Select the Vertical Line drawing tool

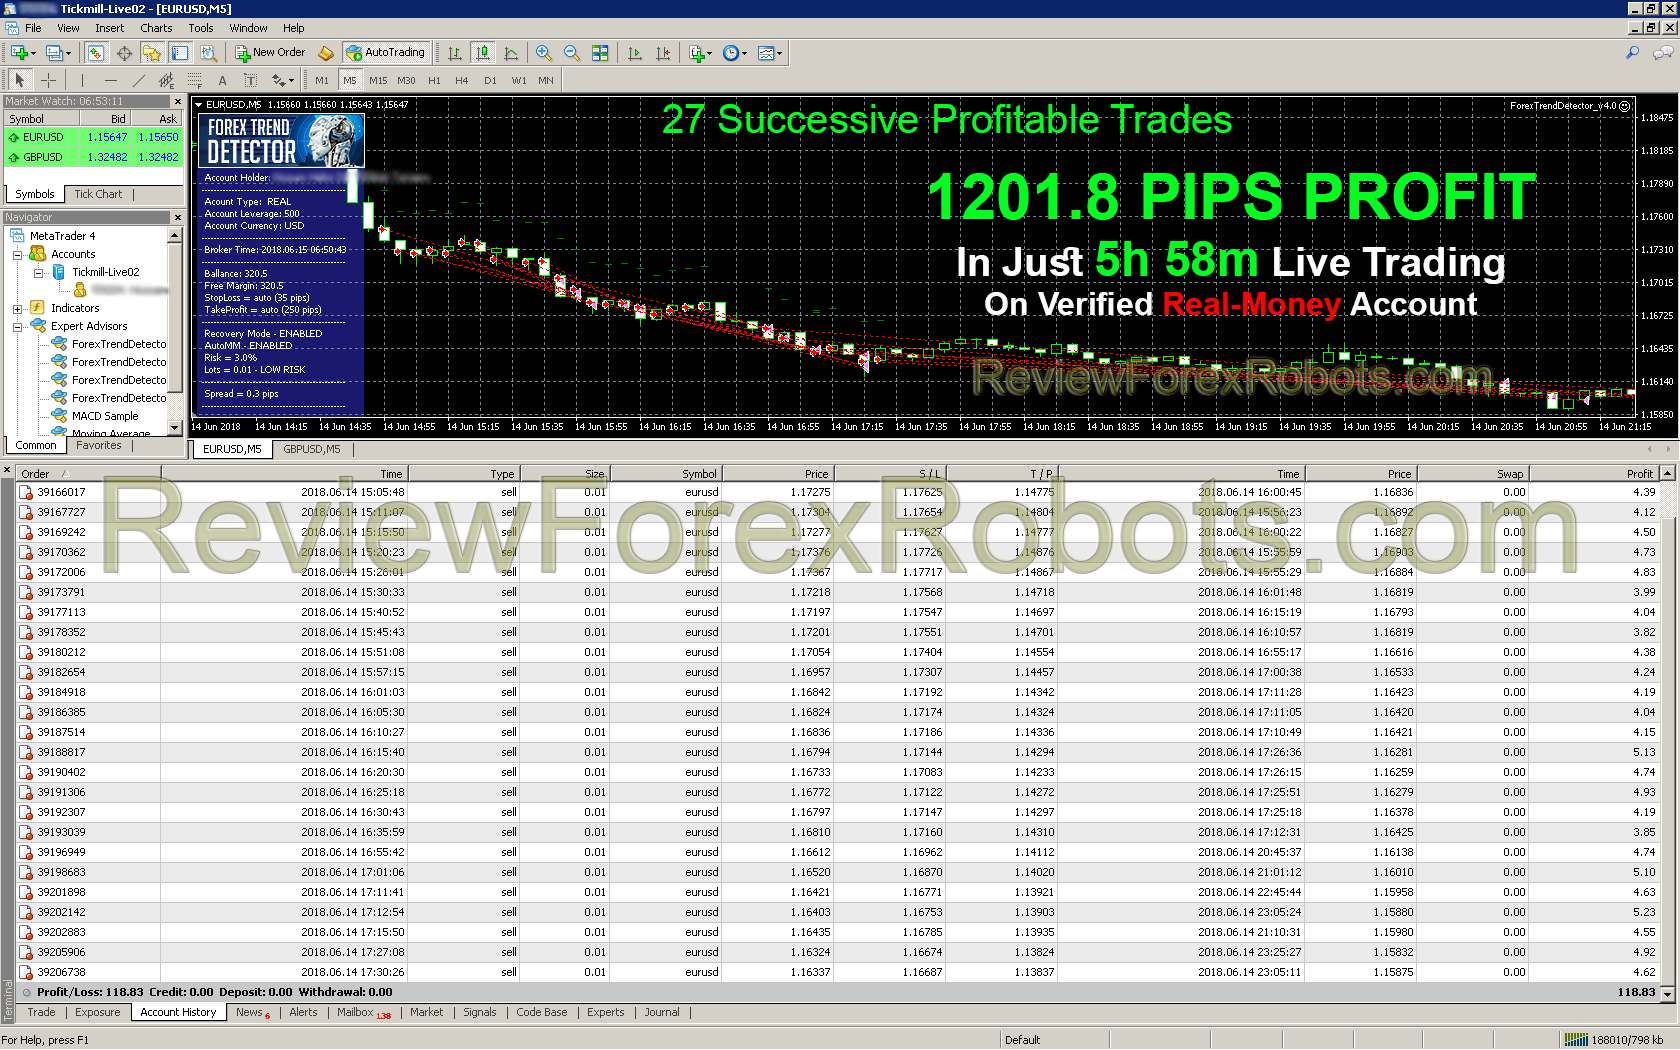[82, 80]
